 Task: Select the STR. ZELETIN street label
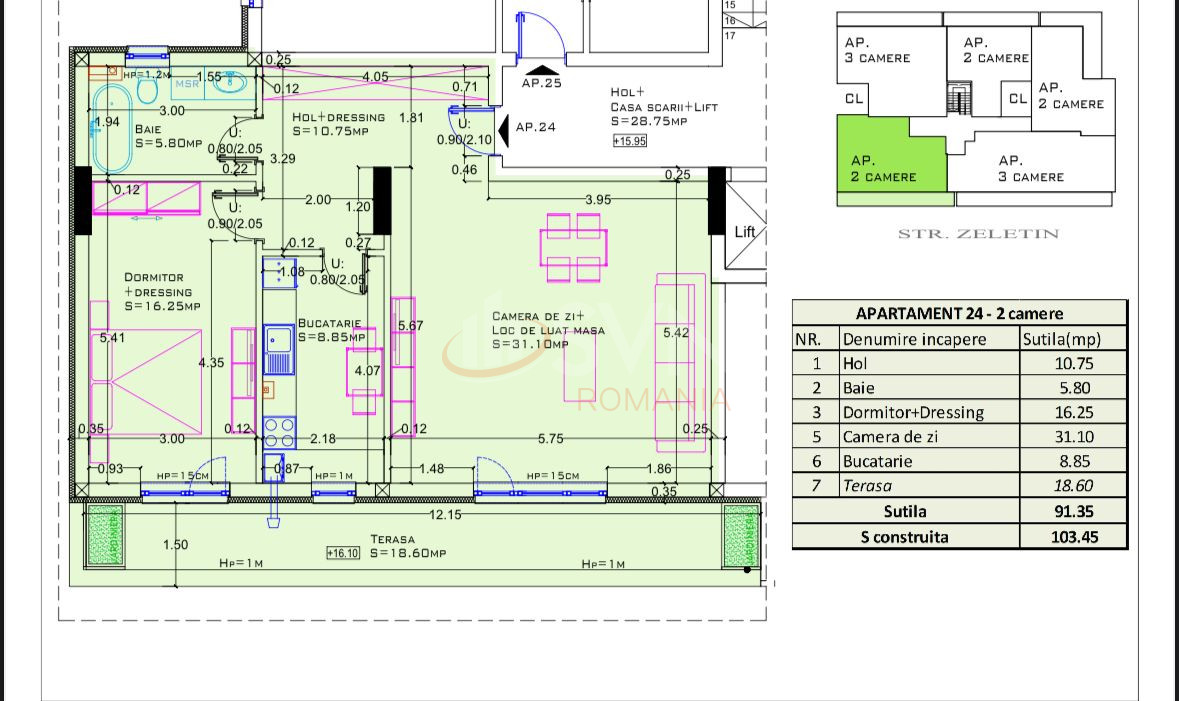pyautogui.click(x=978, y=234)
